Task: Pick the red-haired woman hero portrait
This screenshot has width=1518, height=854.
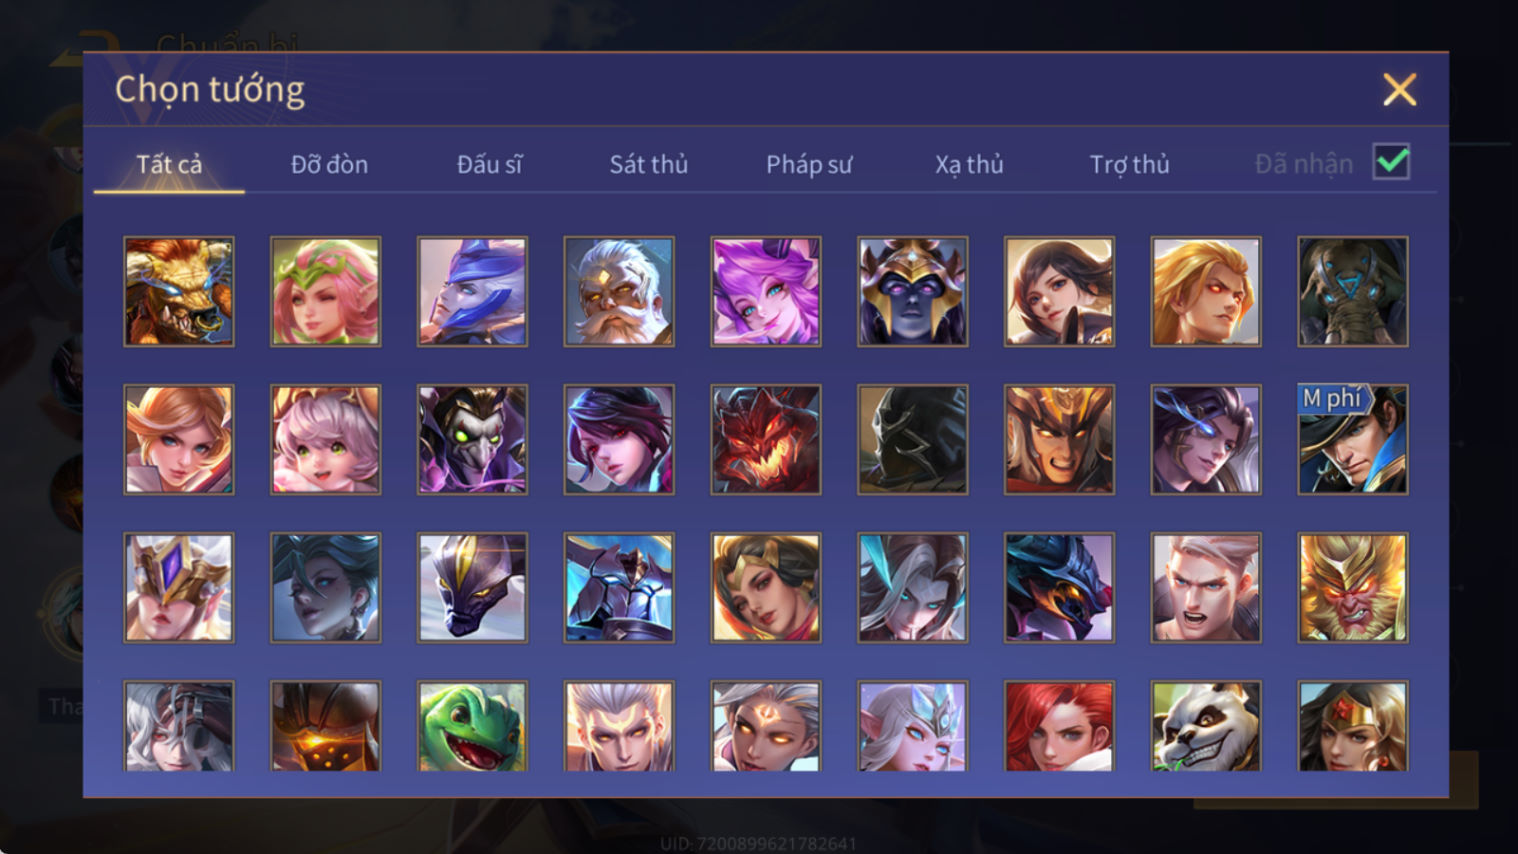Action: point(1059,726)
